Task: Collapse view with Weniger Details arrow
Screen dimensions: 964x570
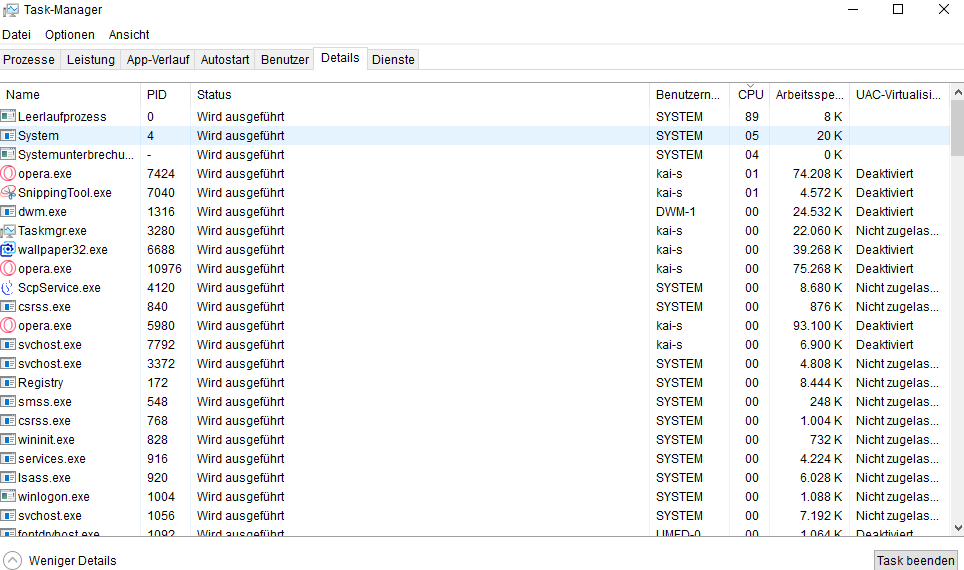Action: tap(12, 560)
